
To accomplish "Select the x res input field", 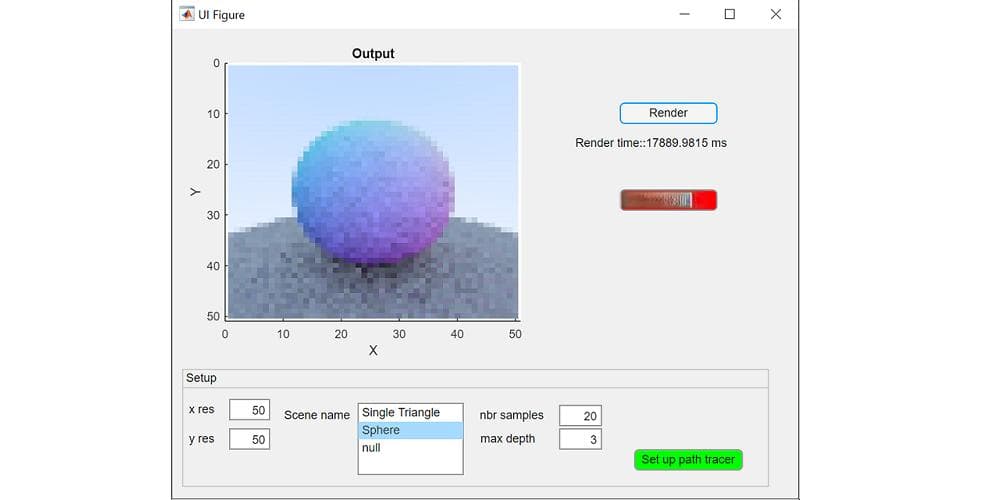I will (249, 410).
